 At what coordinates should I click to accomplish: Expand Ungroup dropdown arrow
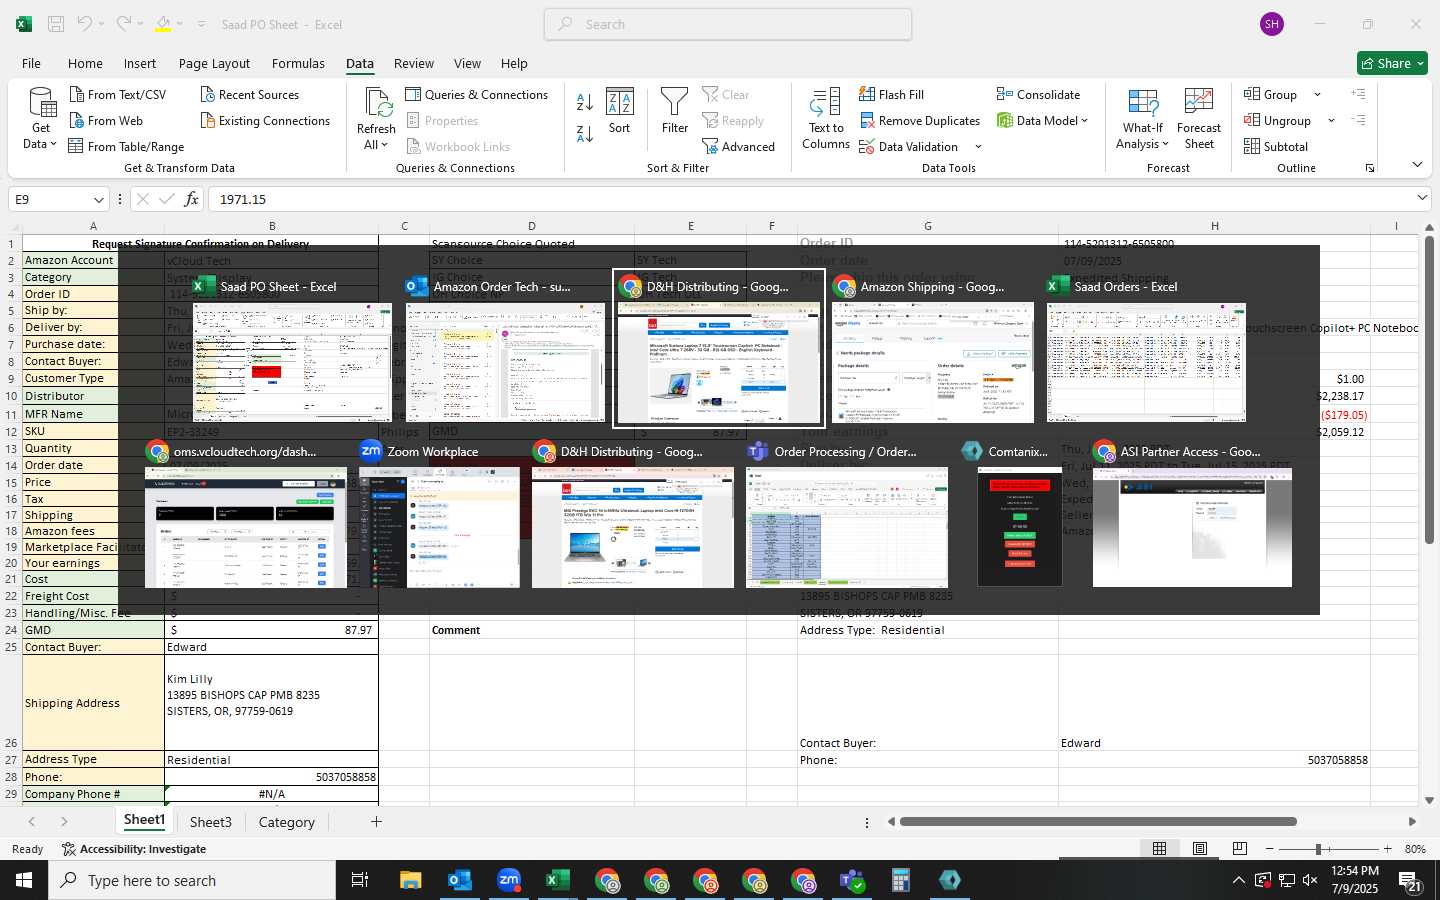pyautogui.click(x=1331, y=121)
